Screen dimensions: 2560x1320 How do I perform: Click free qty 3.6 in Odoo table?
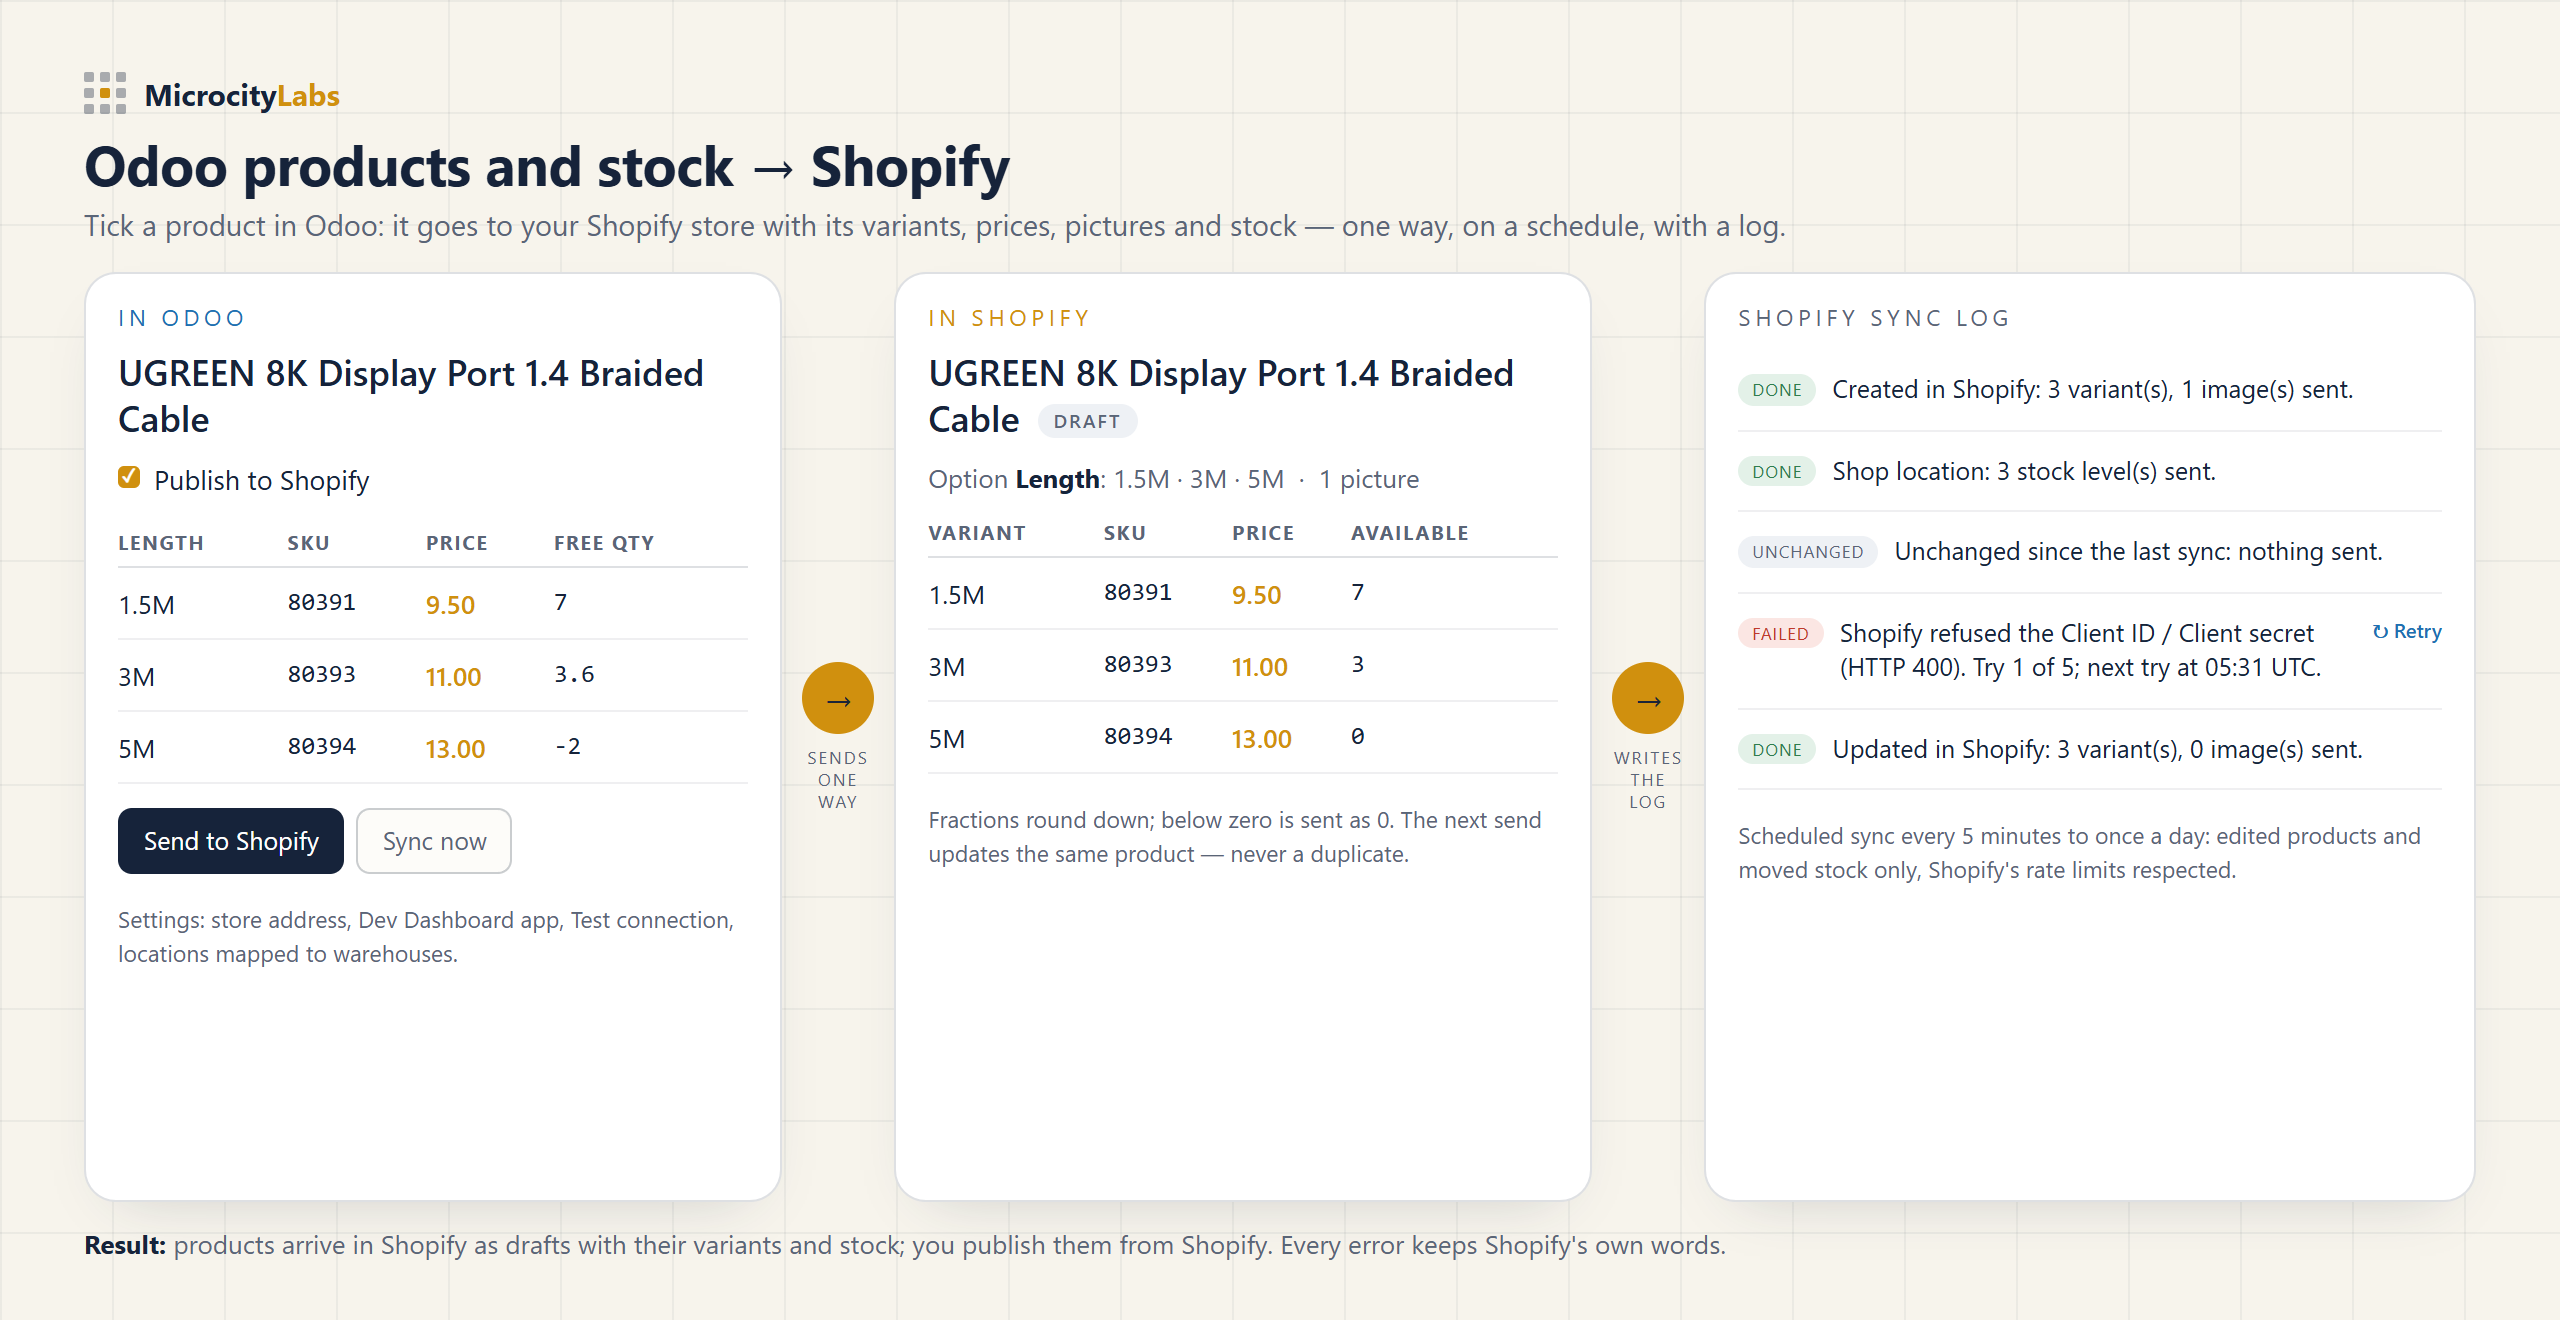pos(574,674)
